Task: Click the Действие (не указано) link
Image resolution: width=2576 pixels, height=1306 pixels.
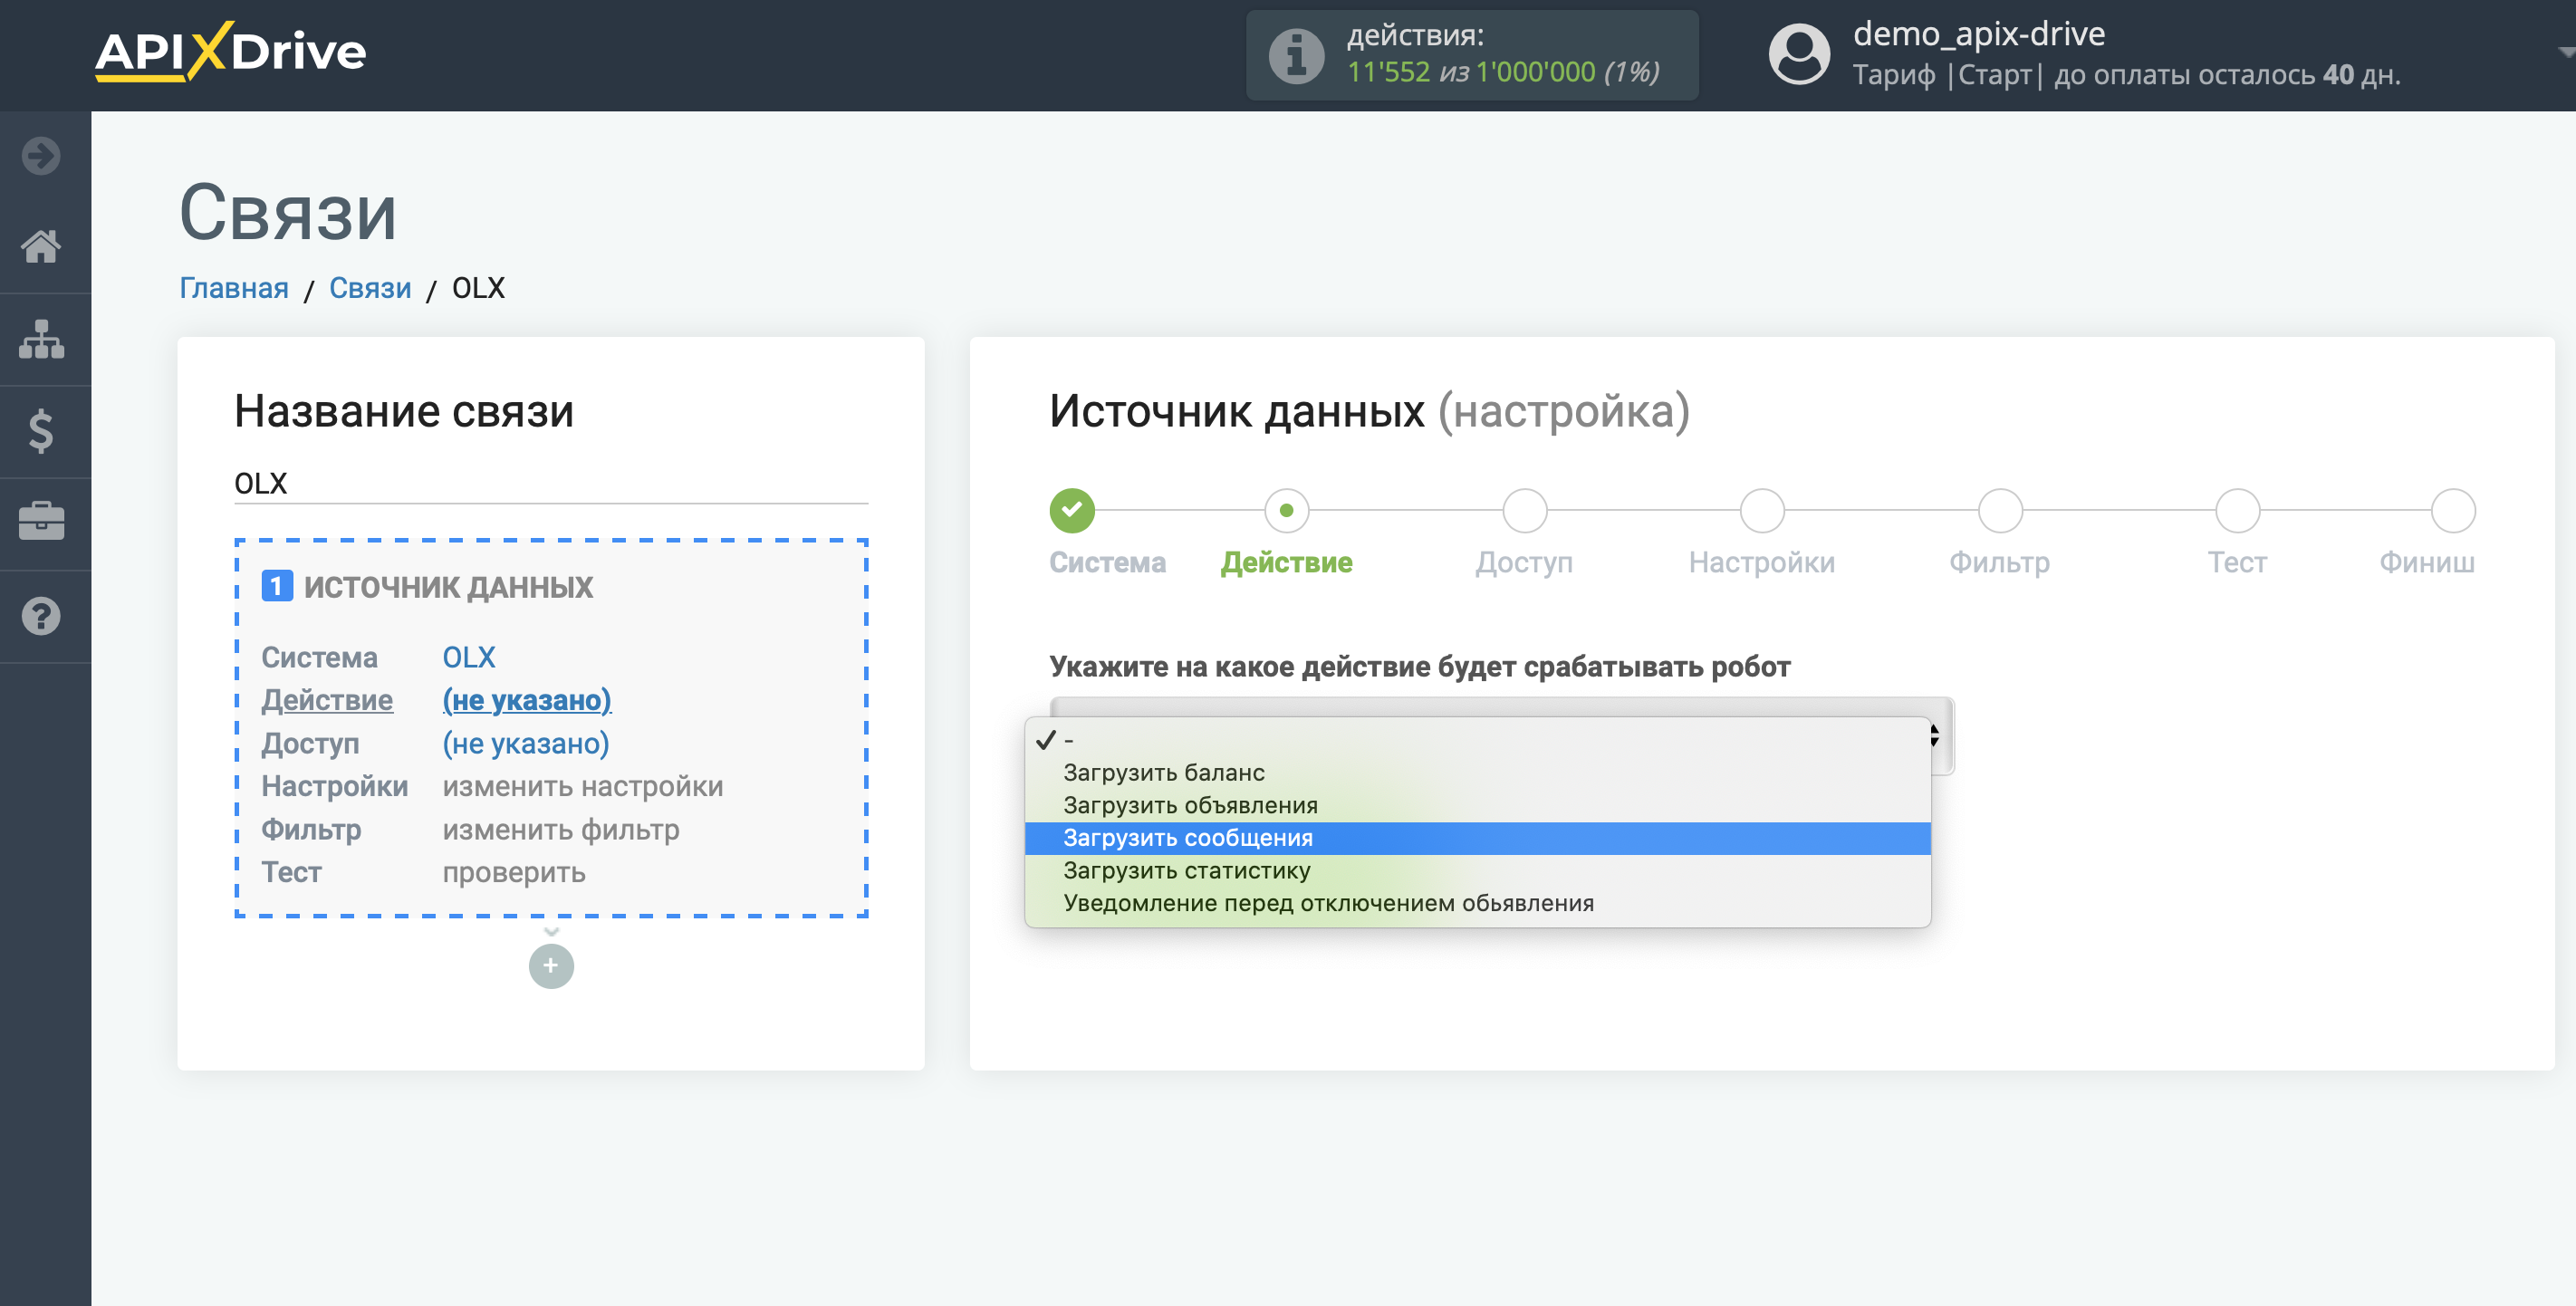Action: 527,700
